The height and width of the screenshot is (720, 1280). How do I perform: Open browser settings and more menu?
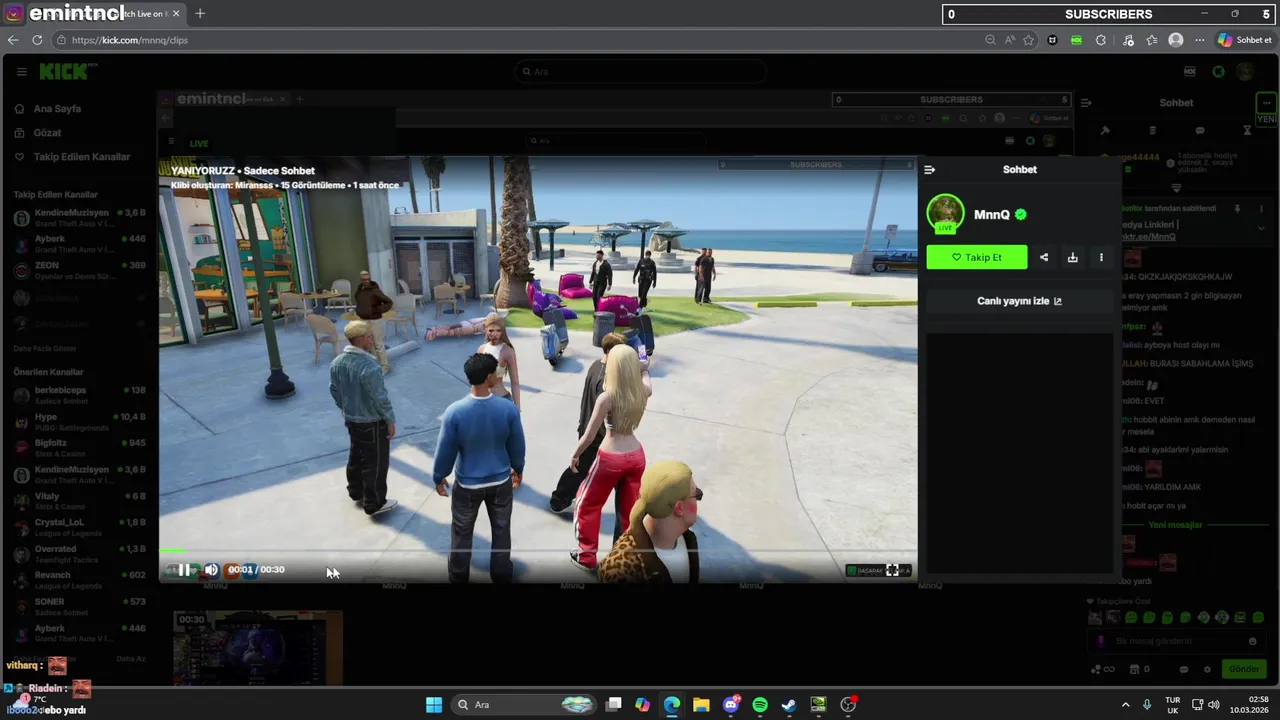pos(1199,40)
